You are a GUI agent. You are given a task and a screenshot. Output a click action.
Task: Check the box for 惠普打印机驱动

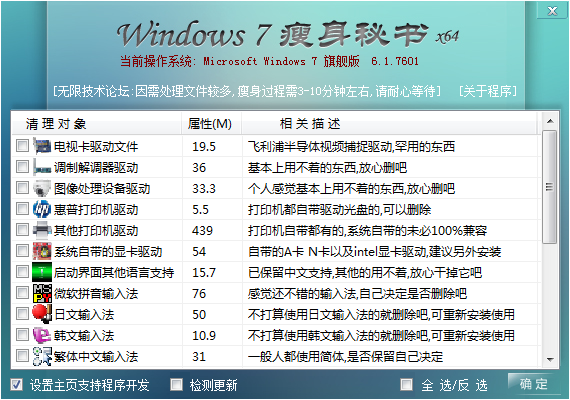23,209
